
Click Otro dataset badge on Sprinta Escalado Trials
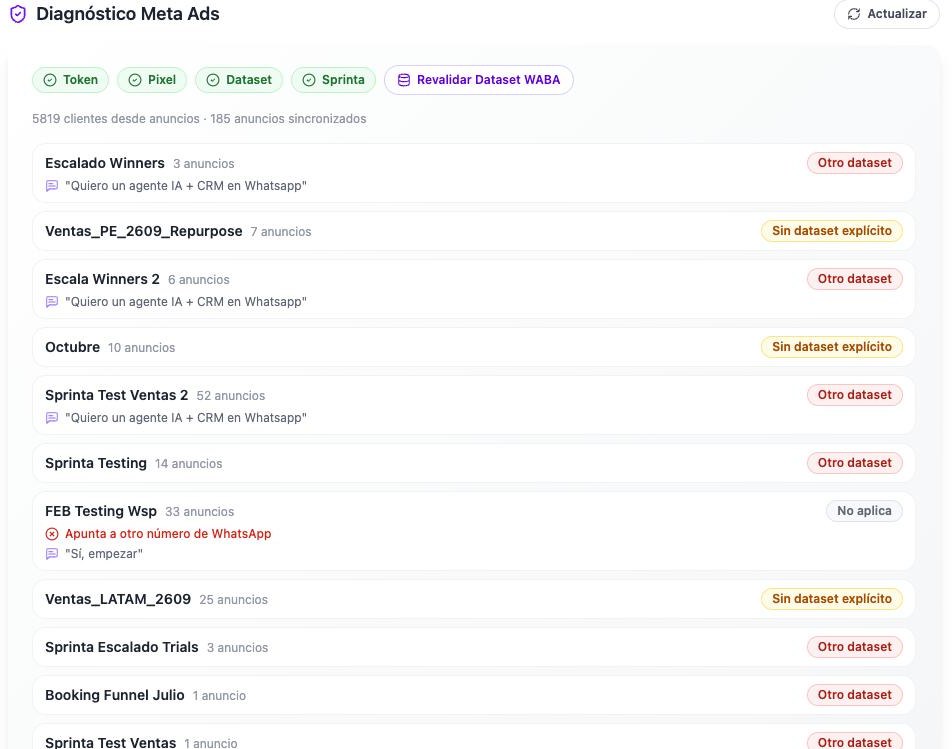coord(854,646)
